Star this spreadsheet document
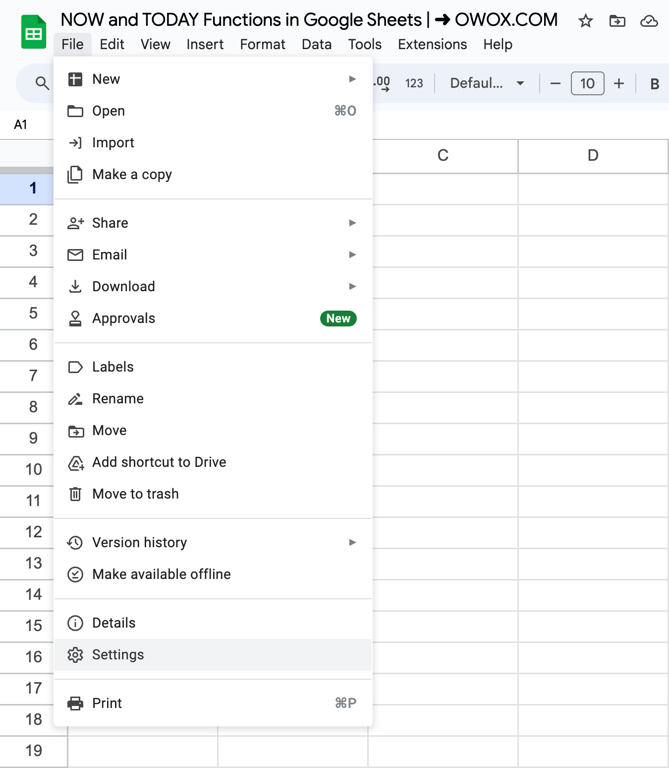Viewport: 669px width, 768px height. coord(585,21)
